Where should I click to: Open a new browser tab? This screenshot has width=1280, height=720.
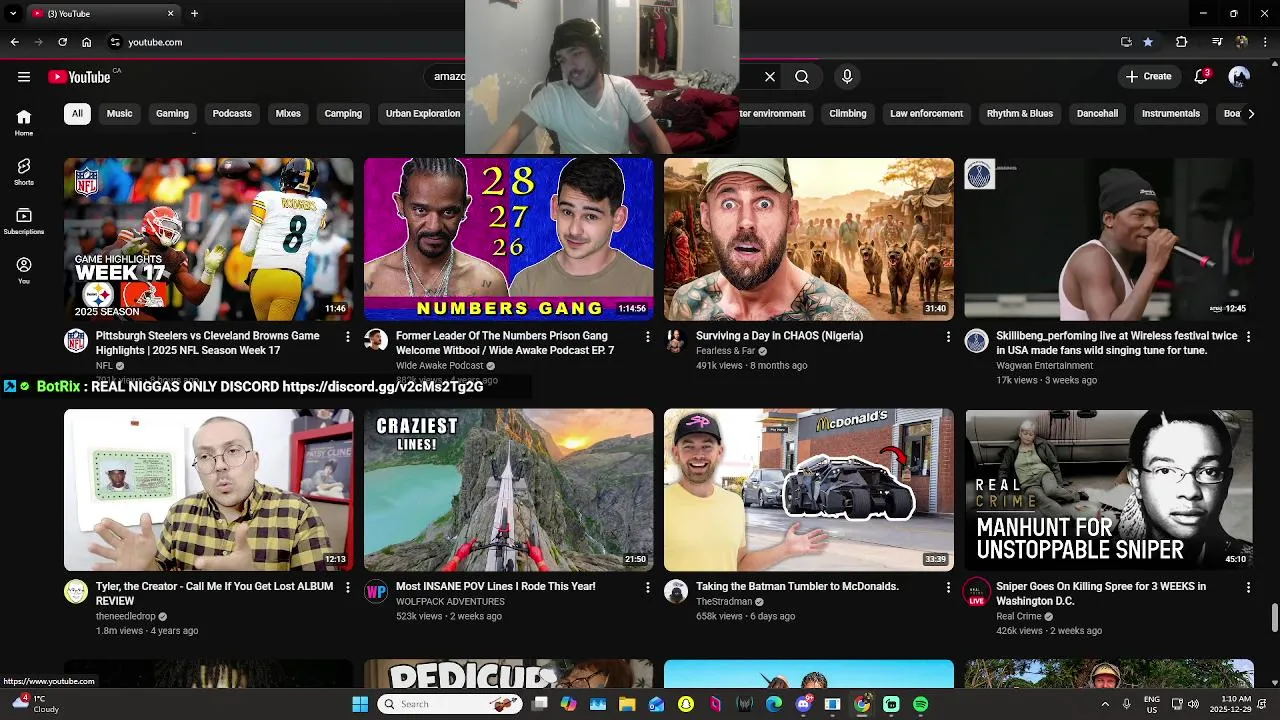(194, 14)
